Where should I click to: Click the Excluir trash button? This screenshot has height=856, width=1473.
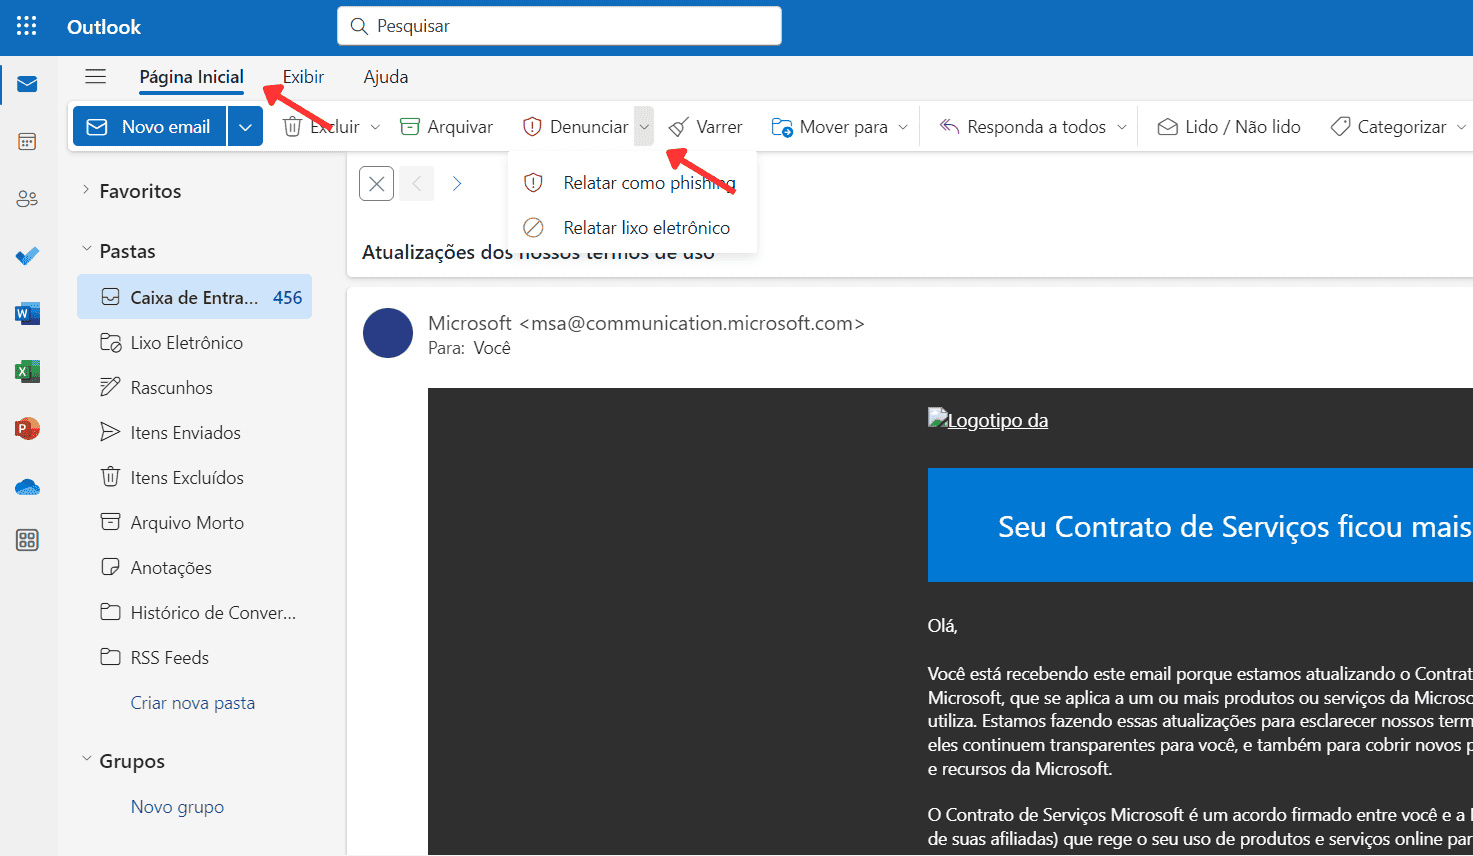[322, 127]
